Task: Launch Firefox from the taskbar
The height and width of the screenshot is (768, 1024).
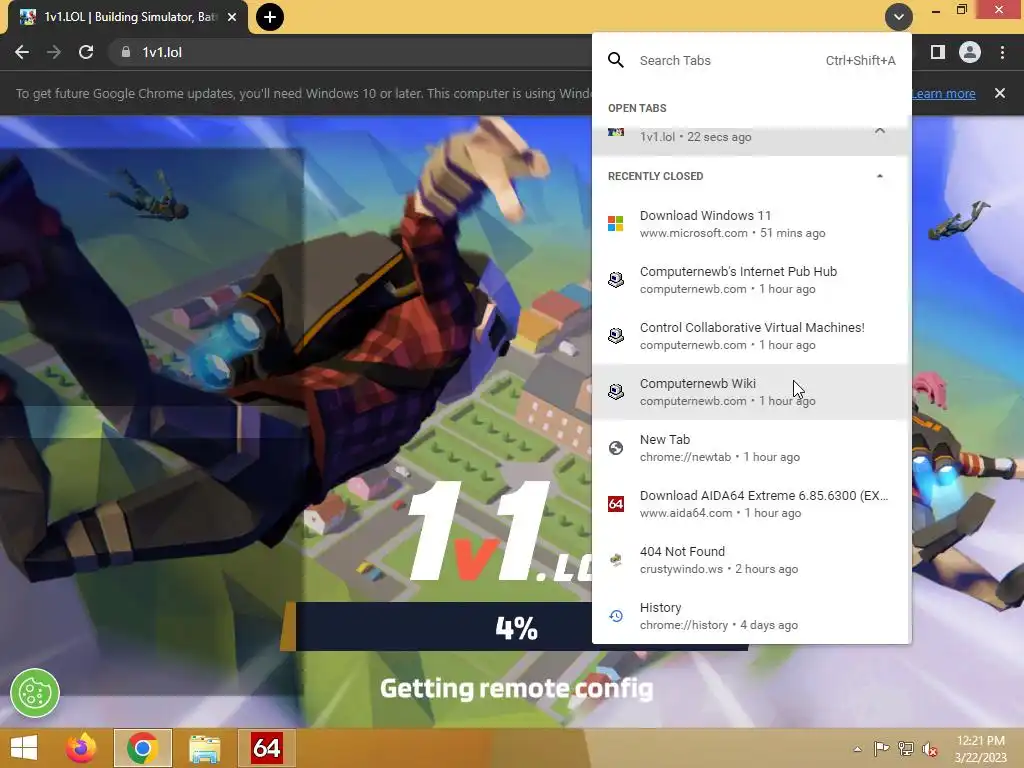Action: [x=81, y=748]
